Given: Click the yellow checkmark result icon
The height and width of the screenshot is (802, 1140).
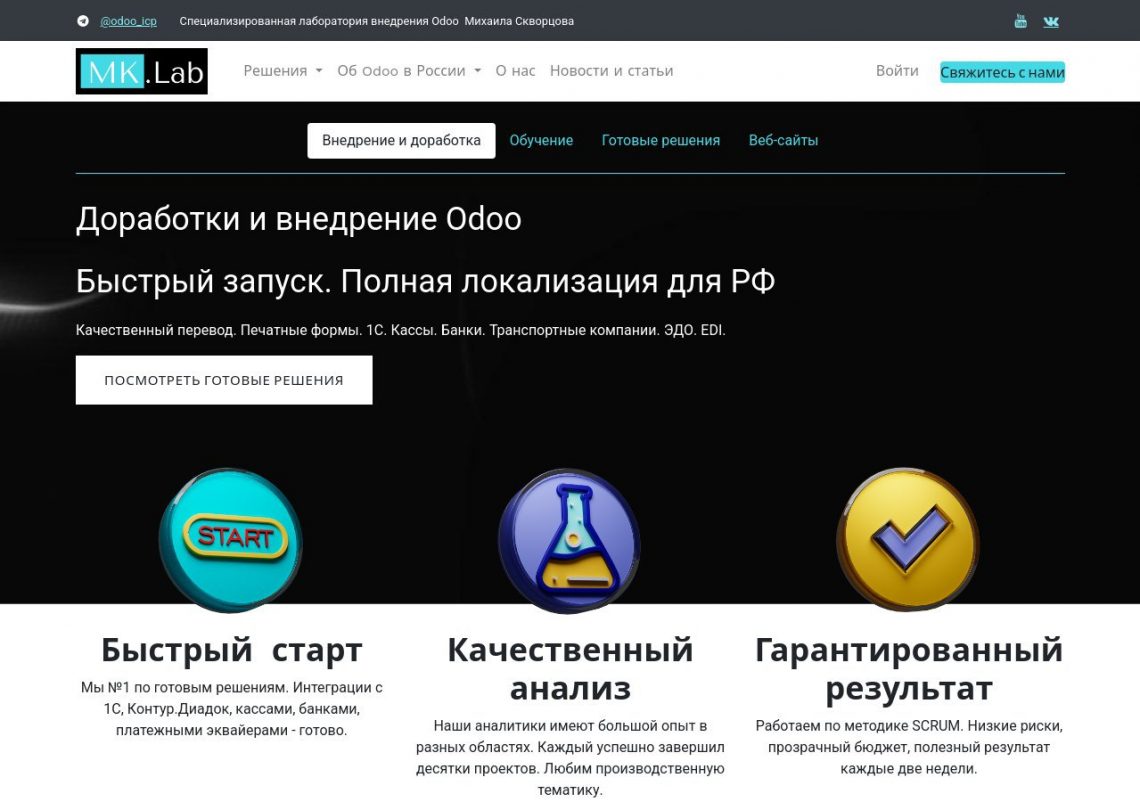Looking at the screenshot, I should 908,540.
